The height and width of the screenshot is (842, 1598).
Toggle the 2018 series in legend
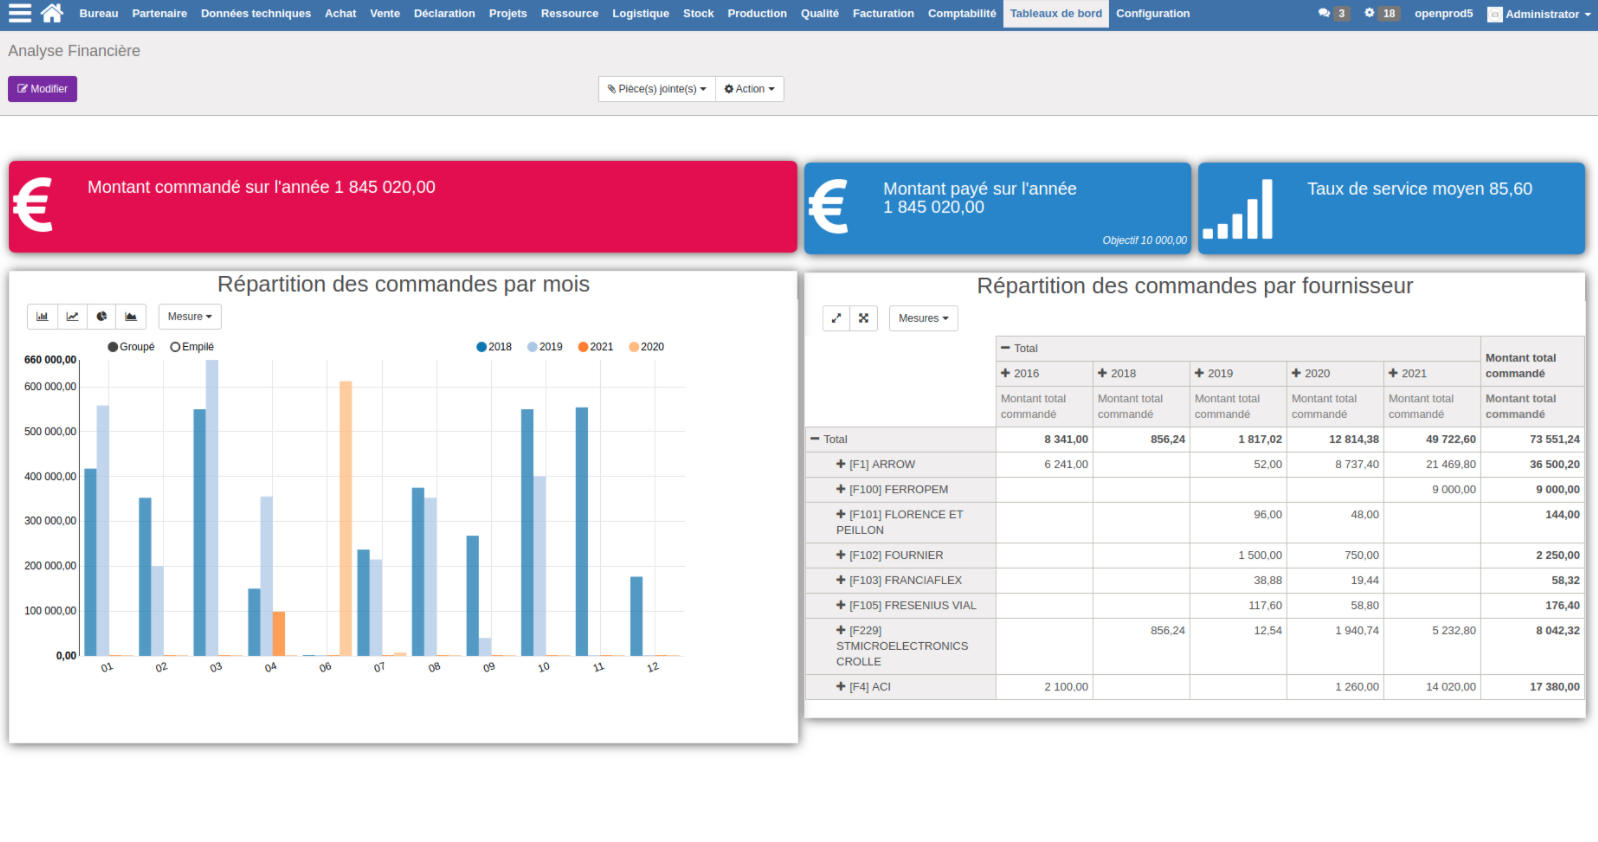click(494, 347)
